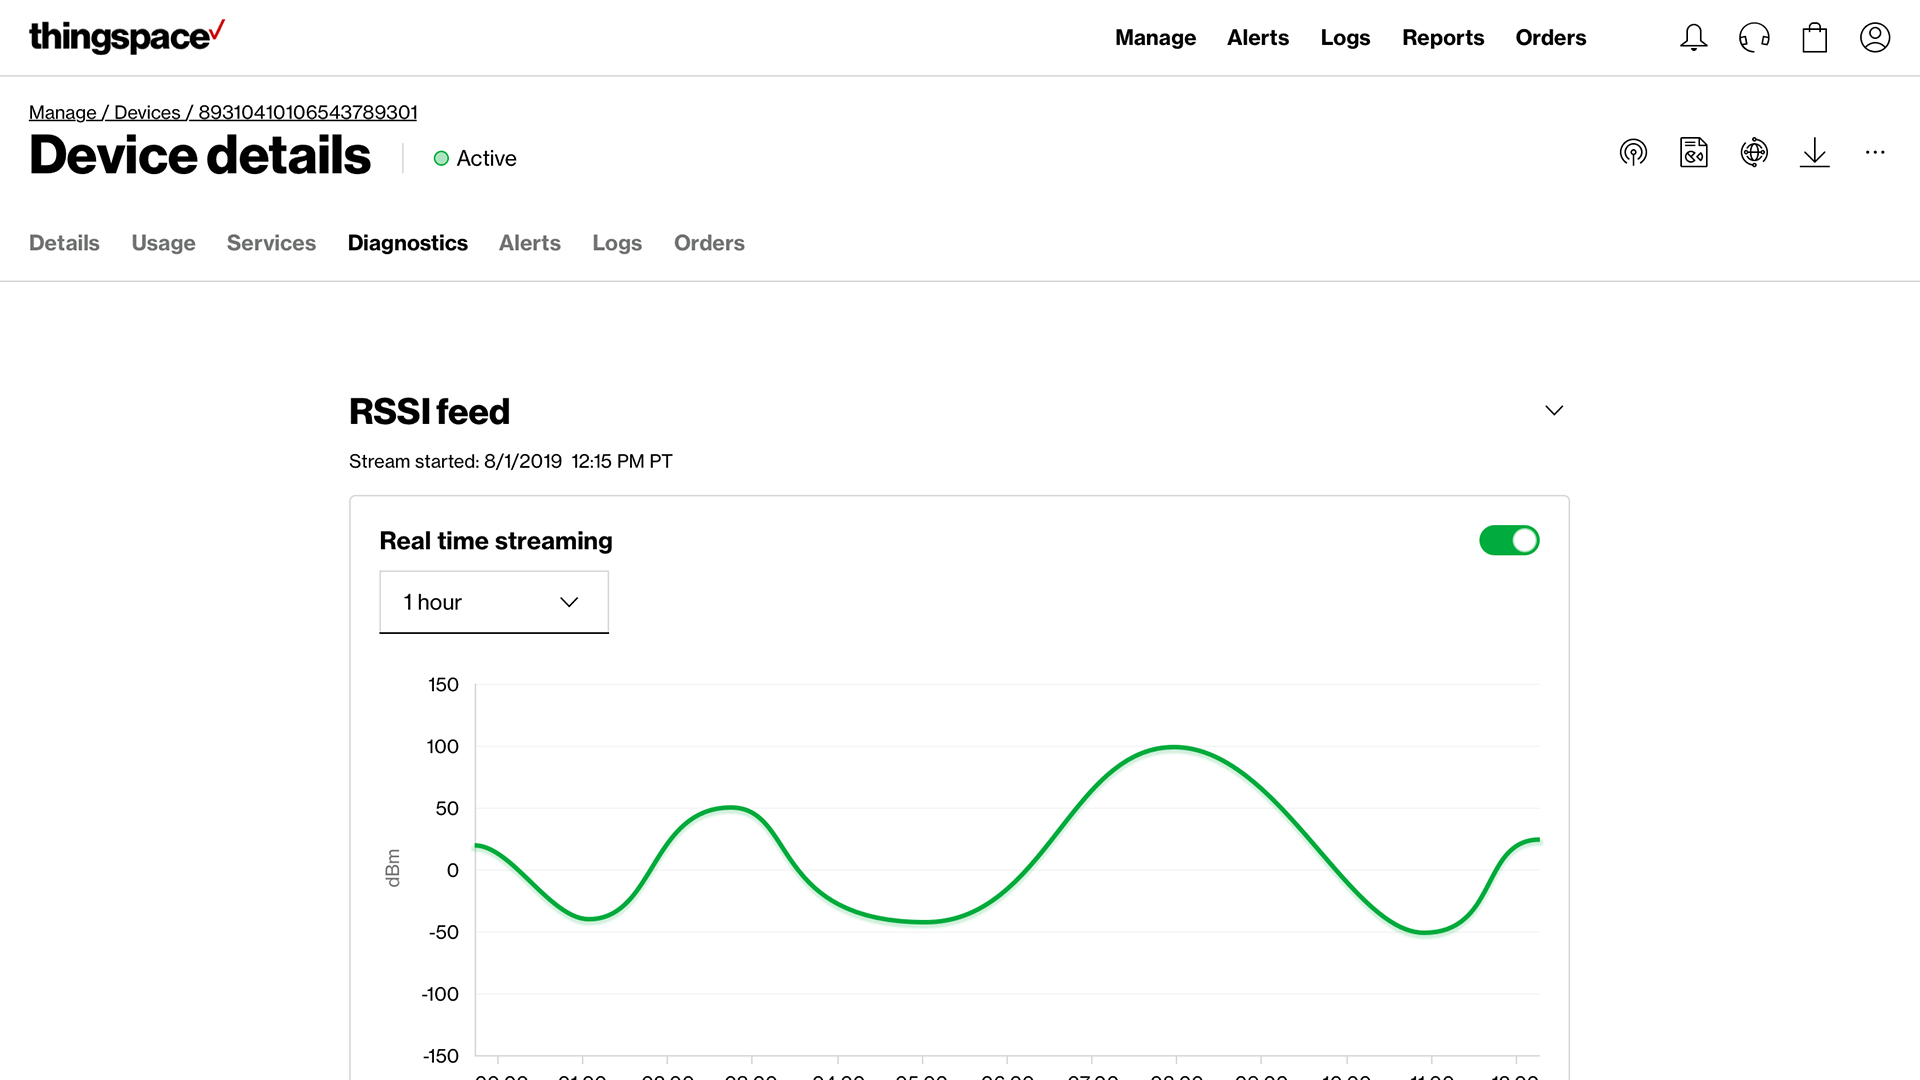Open Manage in top navigation
This screenshot has width=1920, height=1080.
click(x=1155, y=38)
